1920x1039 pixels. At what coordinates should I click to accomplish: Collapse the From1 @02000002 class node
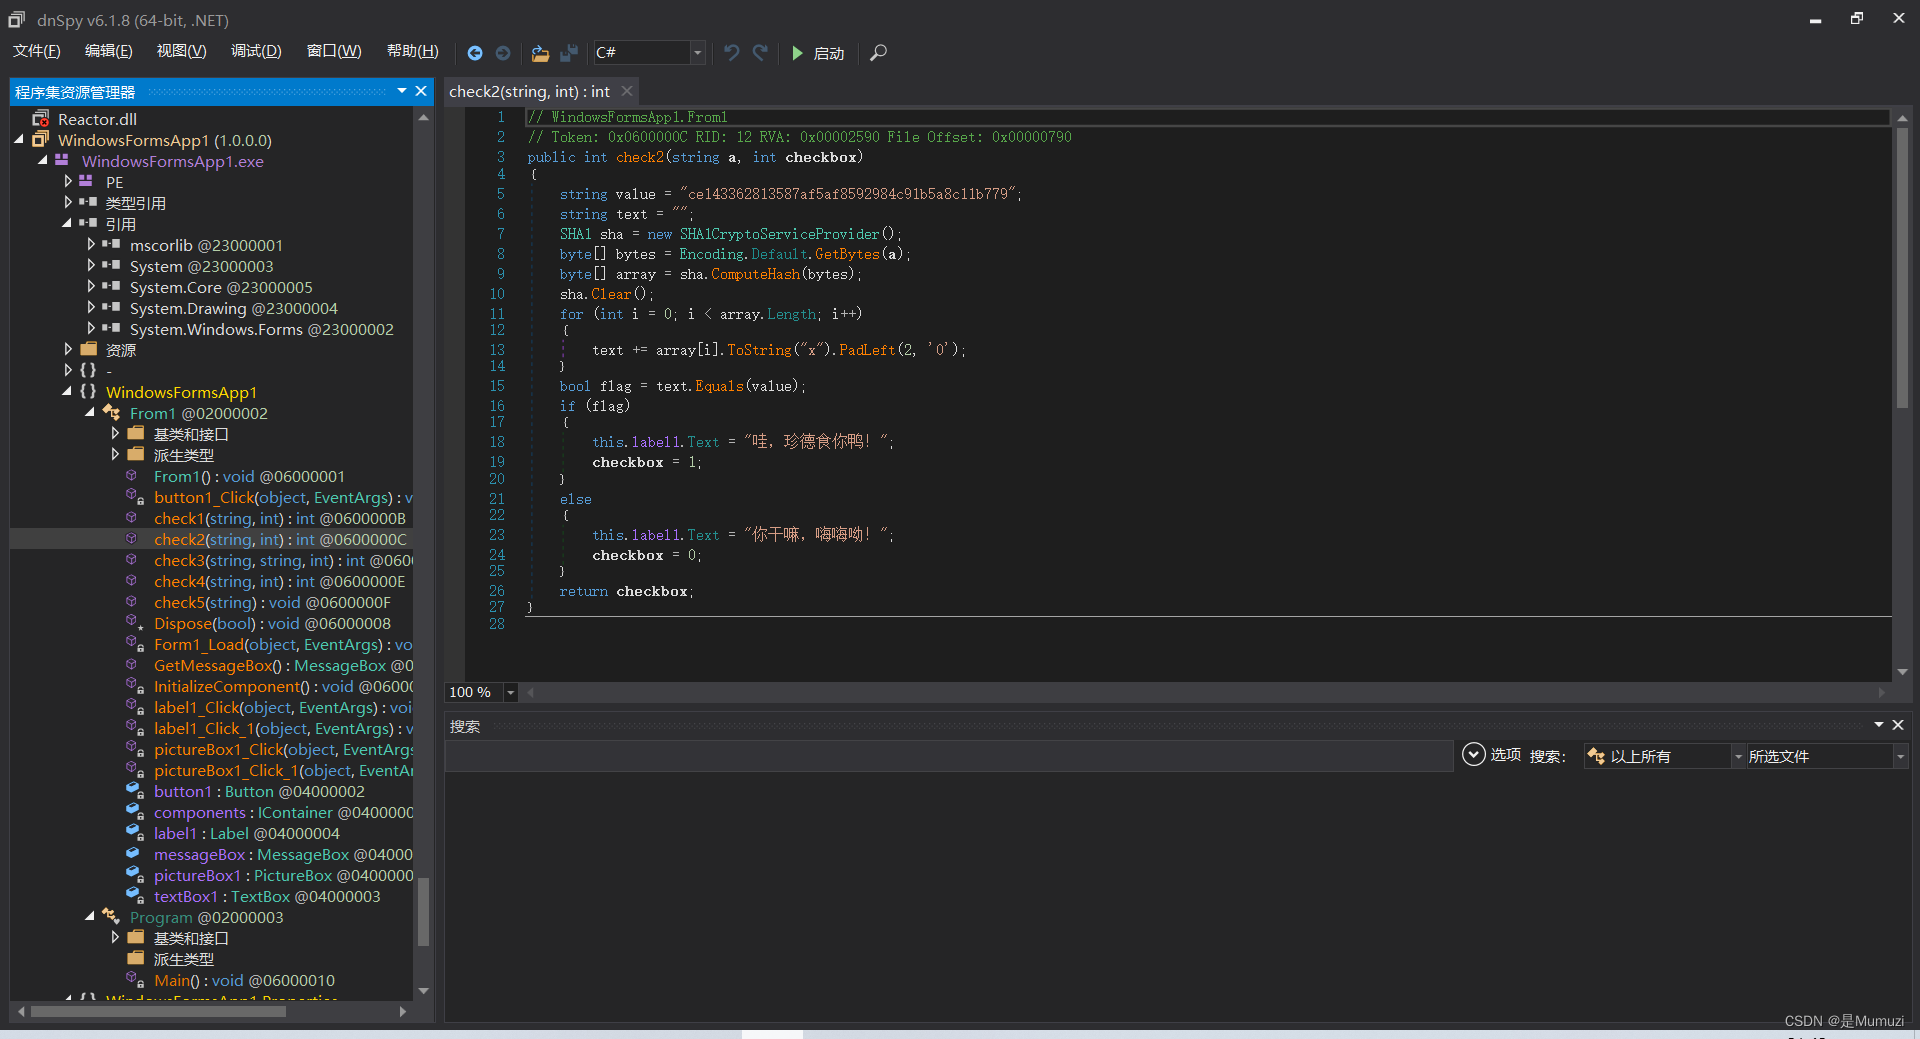90,413
